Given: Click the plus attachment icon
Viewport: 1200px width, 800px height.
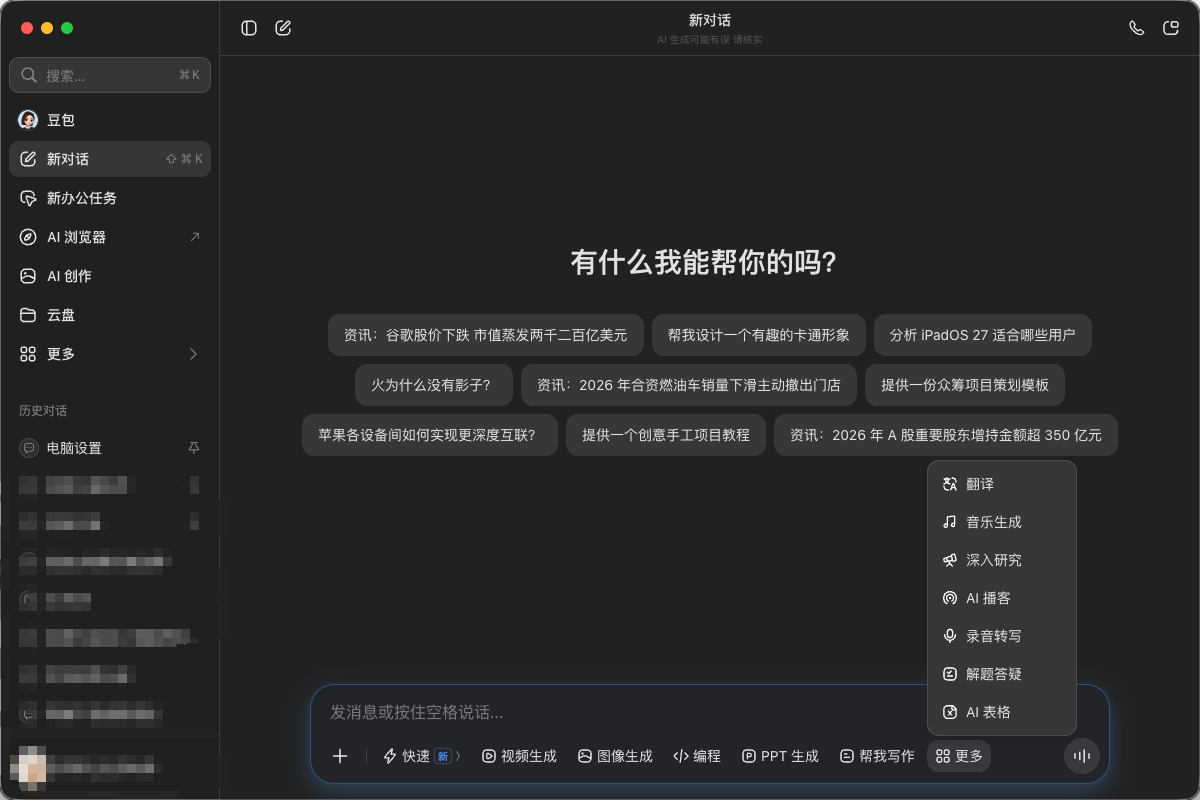Looking at the screenshot, I should 340,756.
